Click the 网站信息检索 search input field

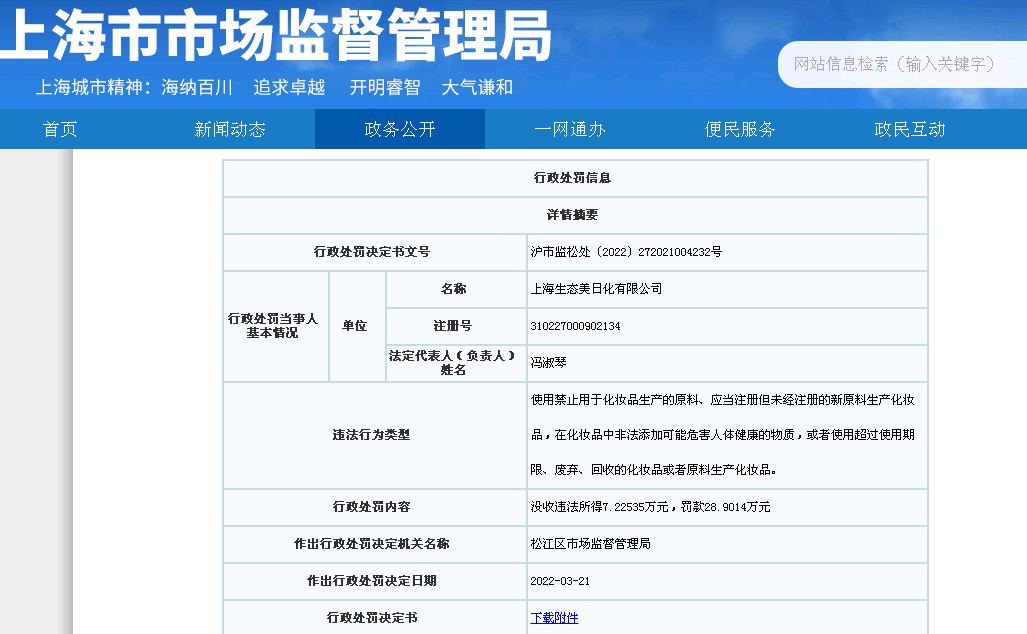coord(903,64)
